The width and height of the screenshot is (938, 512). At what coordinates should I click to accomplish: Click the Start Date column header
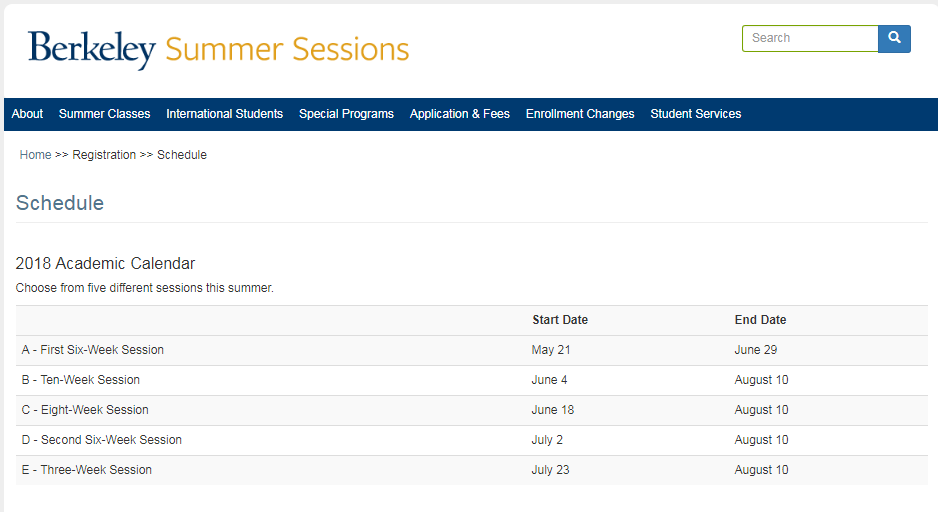(x=560, y=320)
